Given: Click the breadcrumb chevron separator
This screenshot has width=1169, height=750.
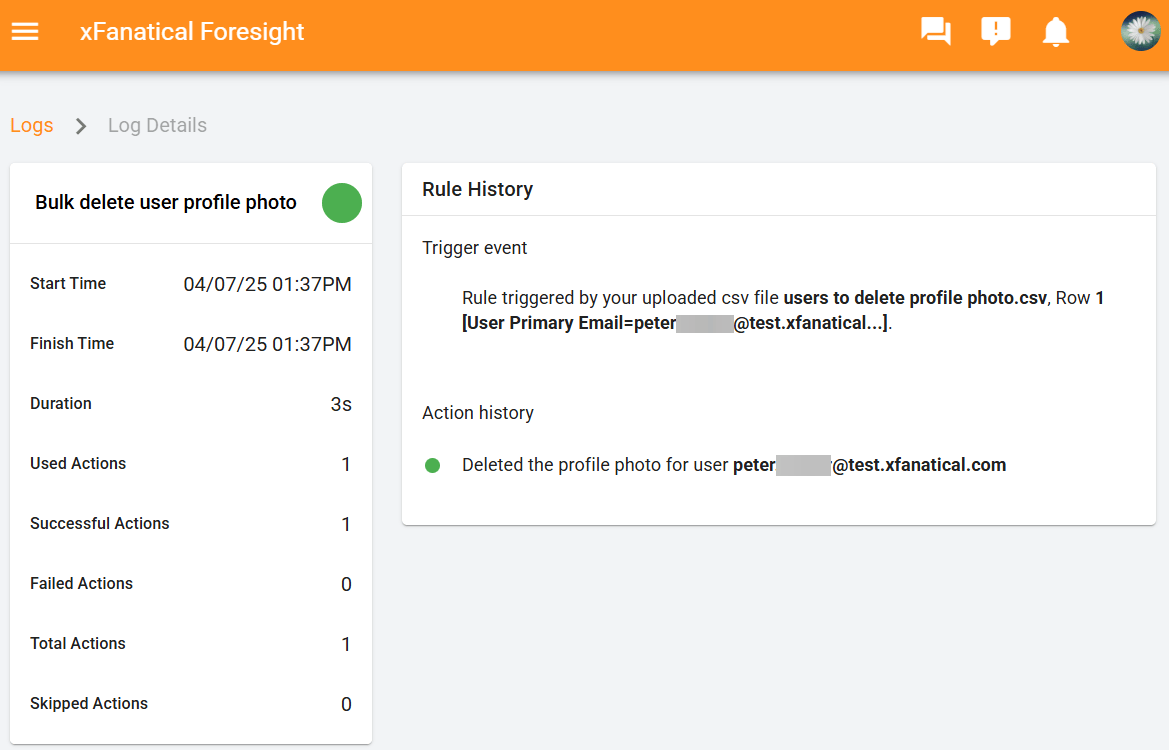Looking at the screenshot, I should point(81,126).
